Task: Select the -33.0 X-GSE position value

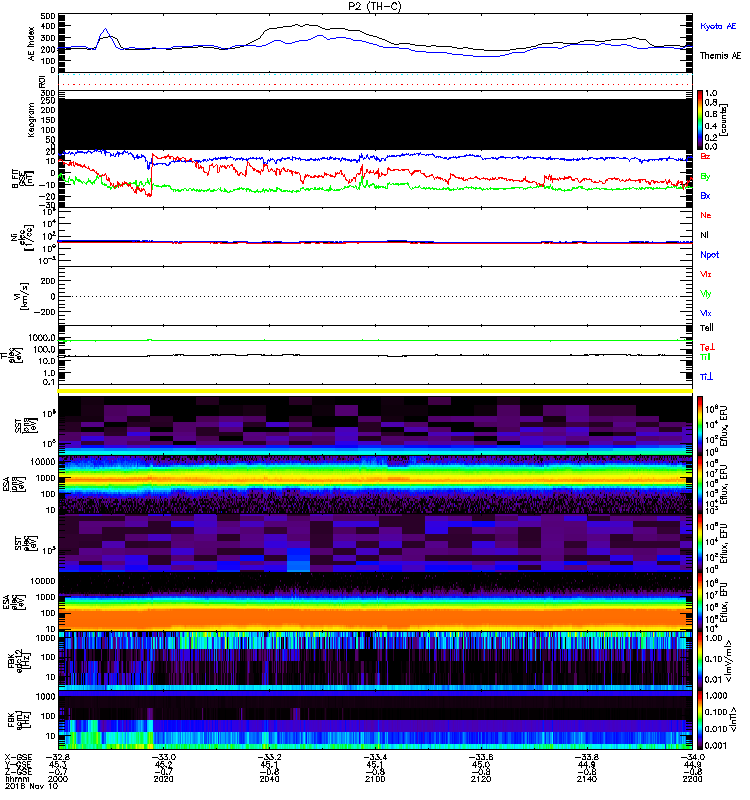Action: click(x=164, y=757)
